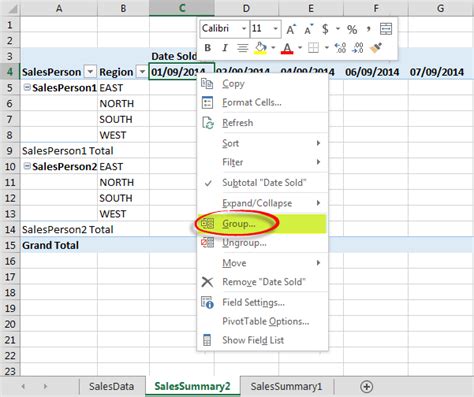Select the SalesPerson1 Total cell
This screenshot has width=474, height=397.
[x=59, y=151]
